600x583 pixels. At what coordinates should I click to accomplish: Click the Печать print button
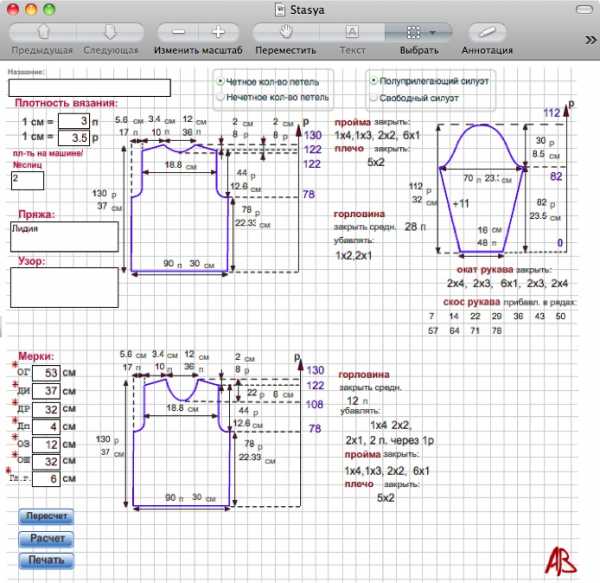click(x=46, y=559)
